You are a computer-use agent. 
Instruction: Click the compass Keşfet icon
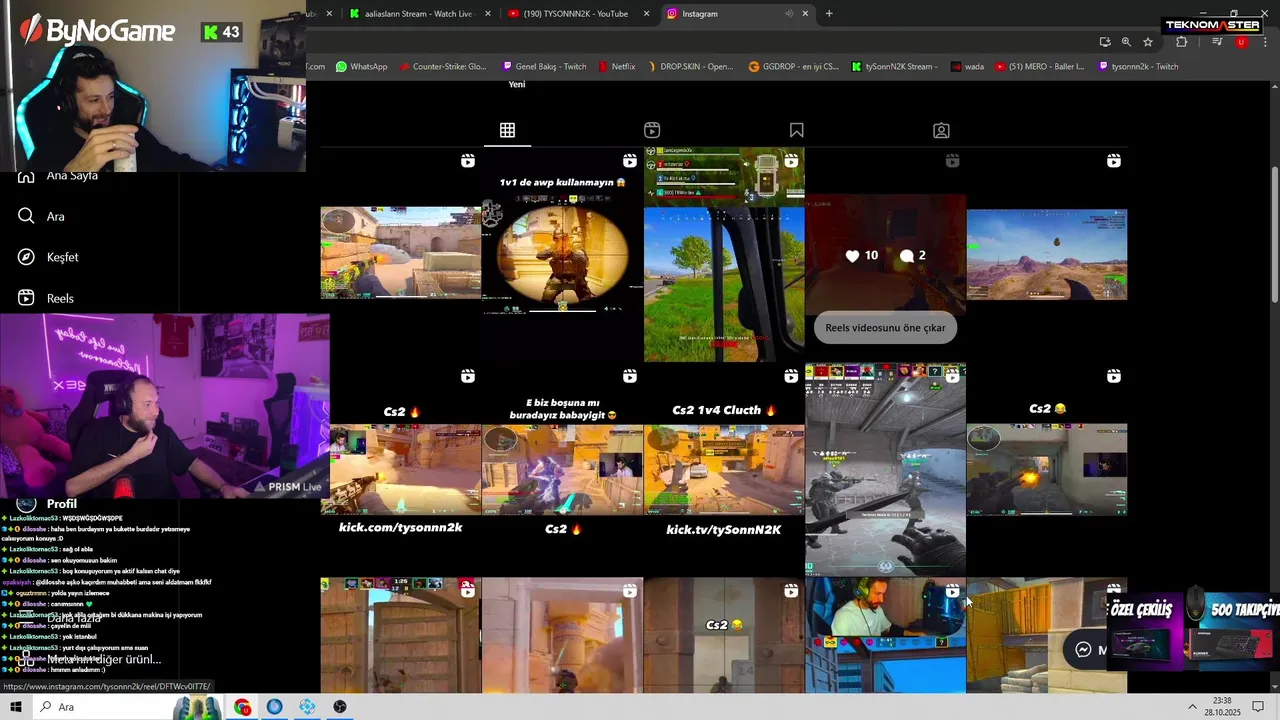point(26,257)
